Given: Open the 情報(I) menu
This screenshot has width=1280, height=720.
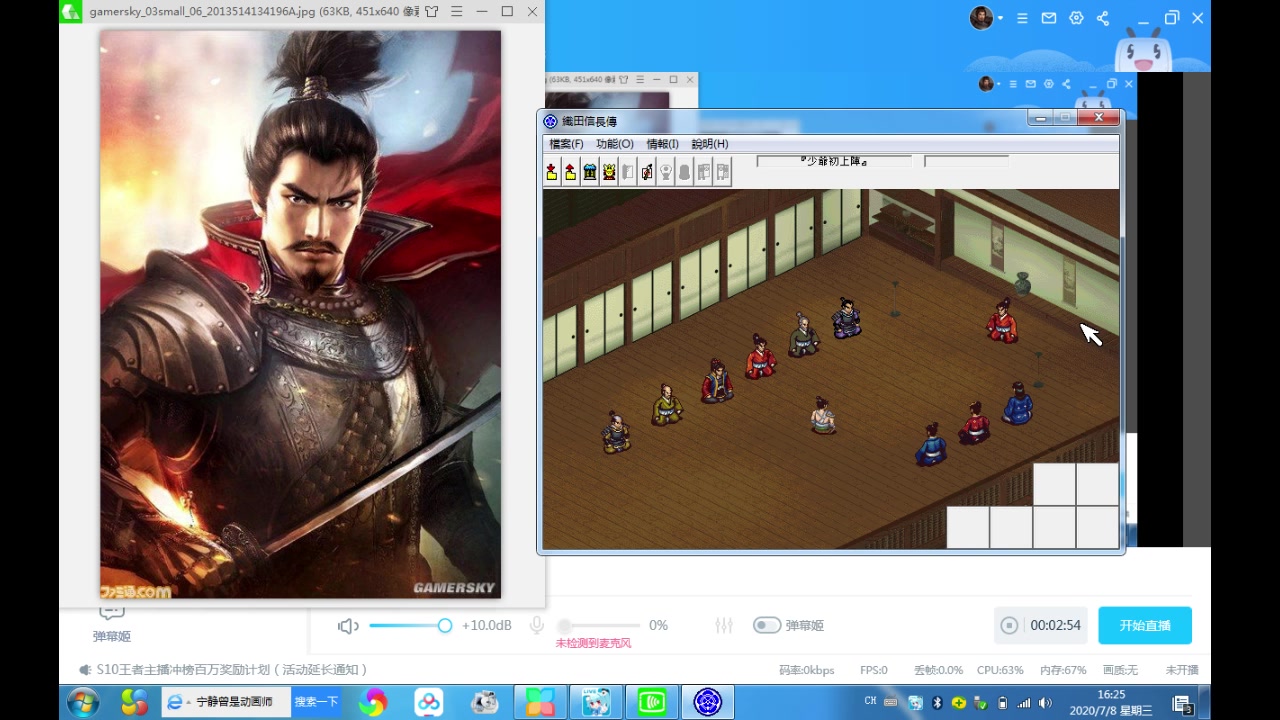Looking at the screenshot, I should 662,144.
